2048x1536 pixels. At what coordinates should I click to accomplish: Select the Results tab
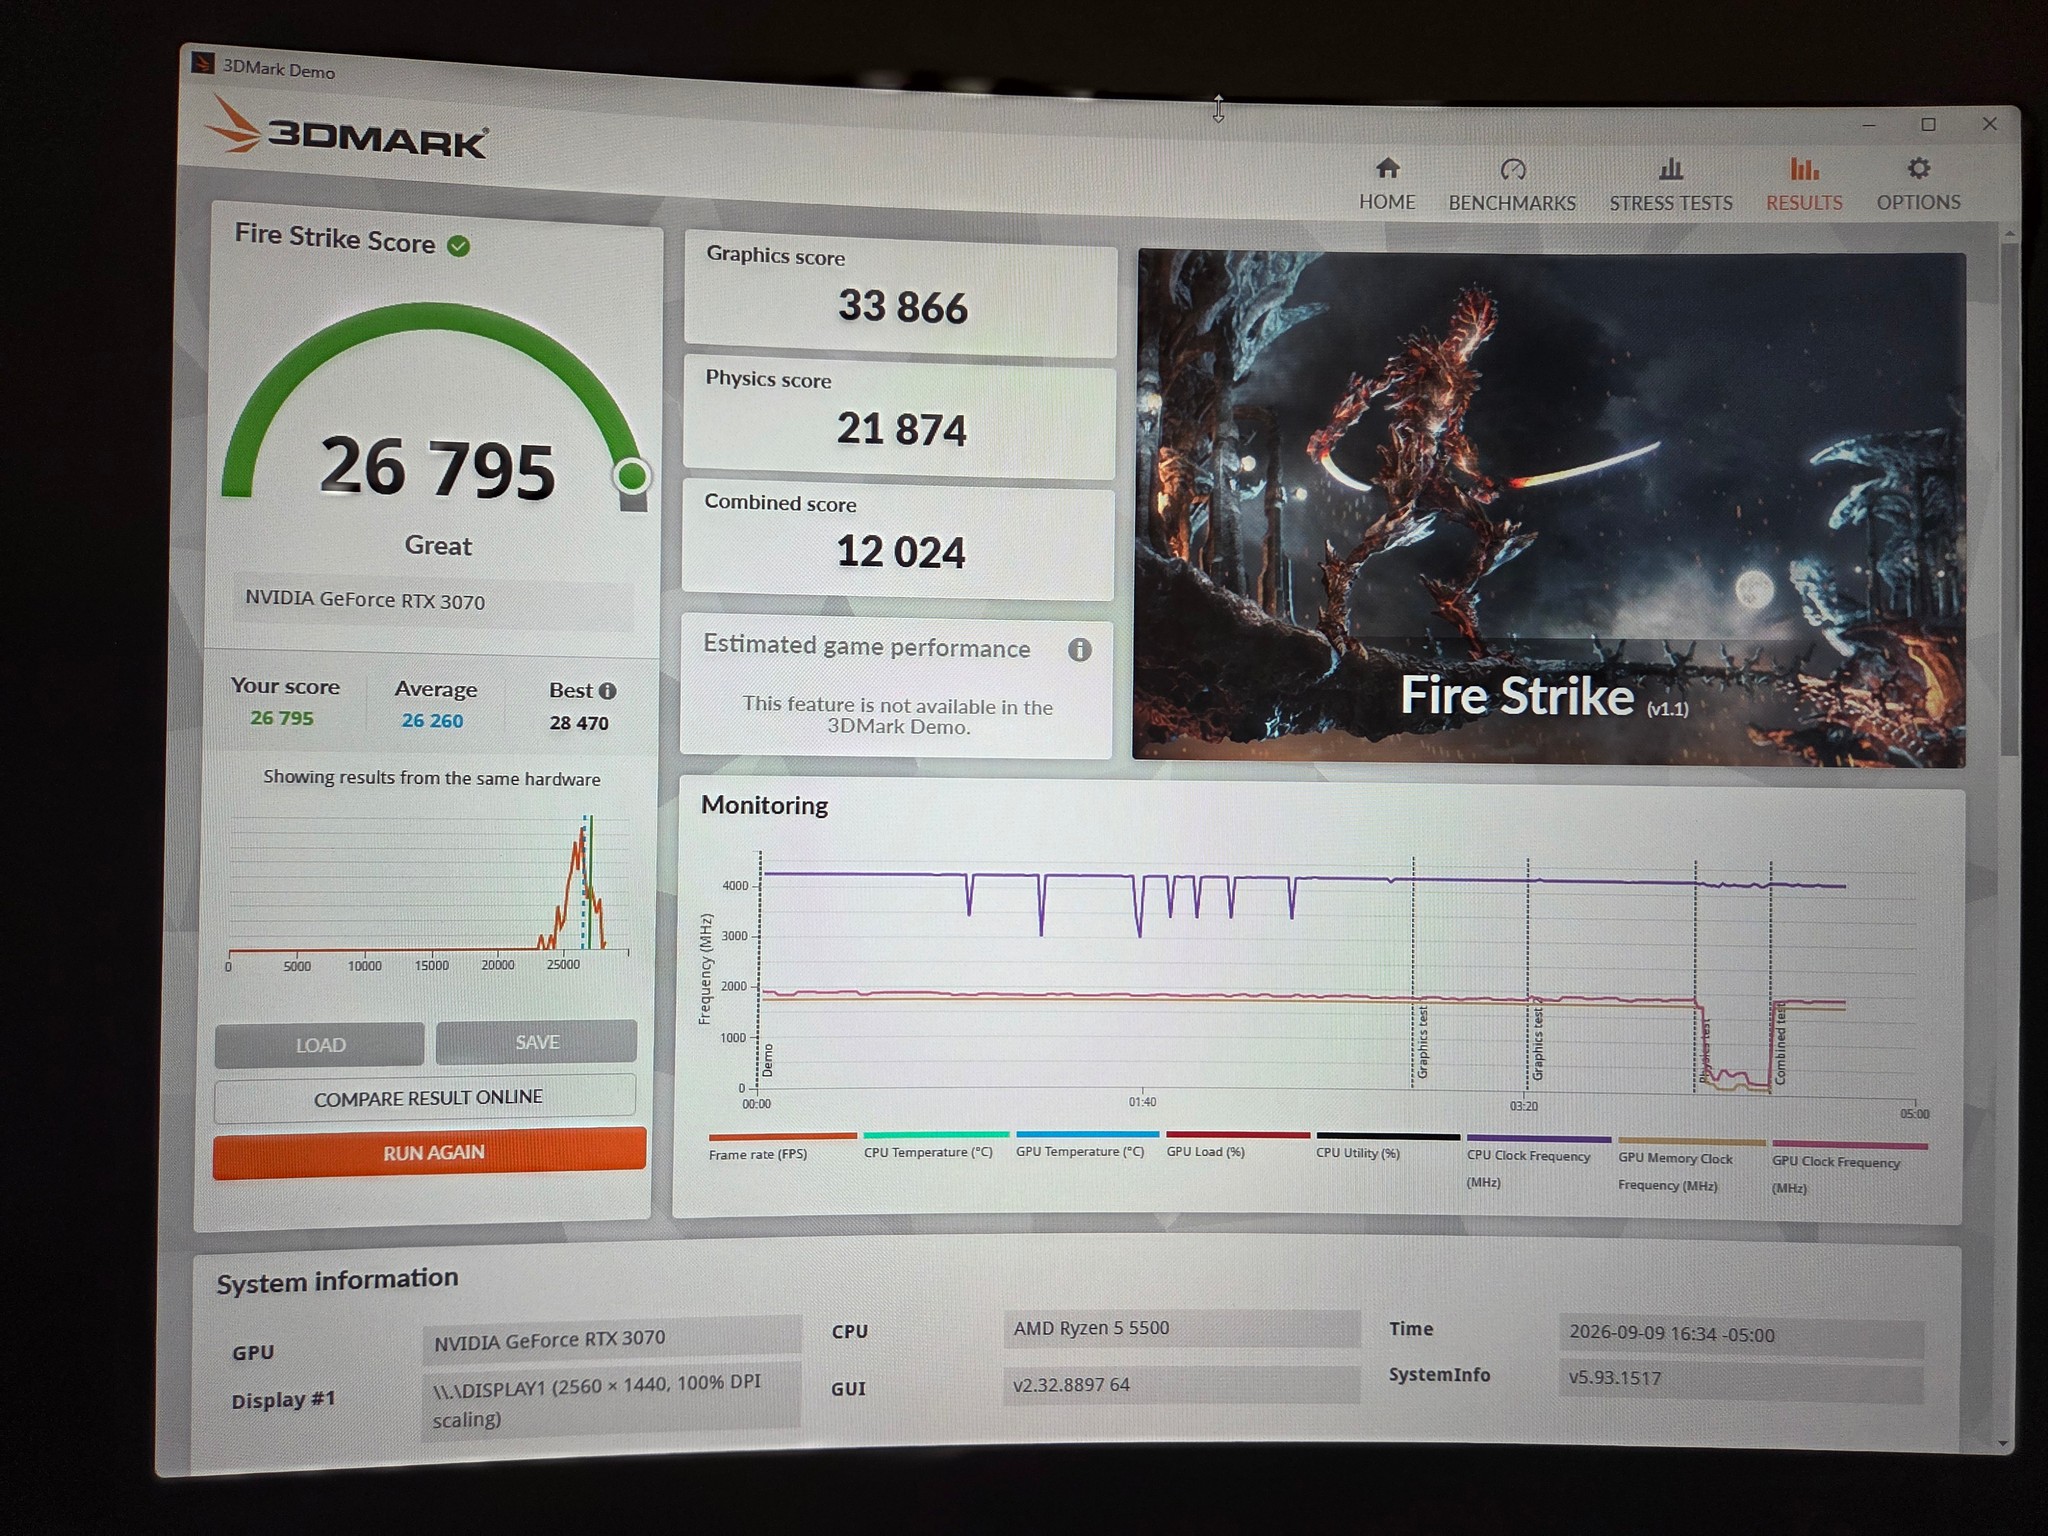coord(1803,185)
